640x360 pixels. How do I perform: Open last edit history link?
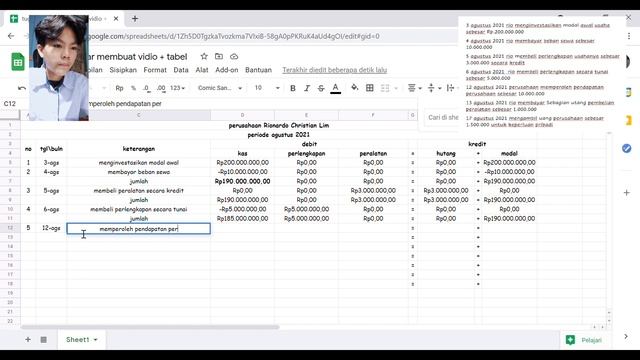tap(334, 70)
